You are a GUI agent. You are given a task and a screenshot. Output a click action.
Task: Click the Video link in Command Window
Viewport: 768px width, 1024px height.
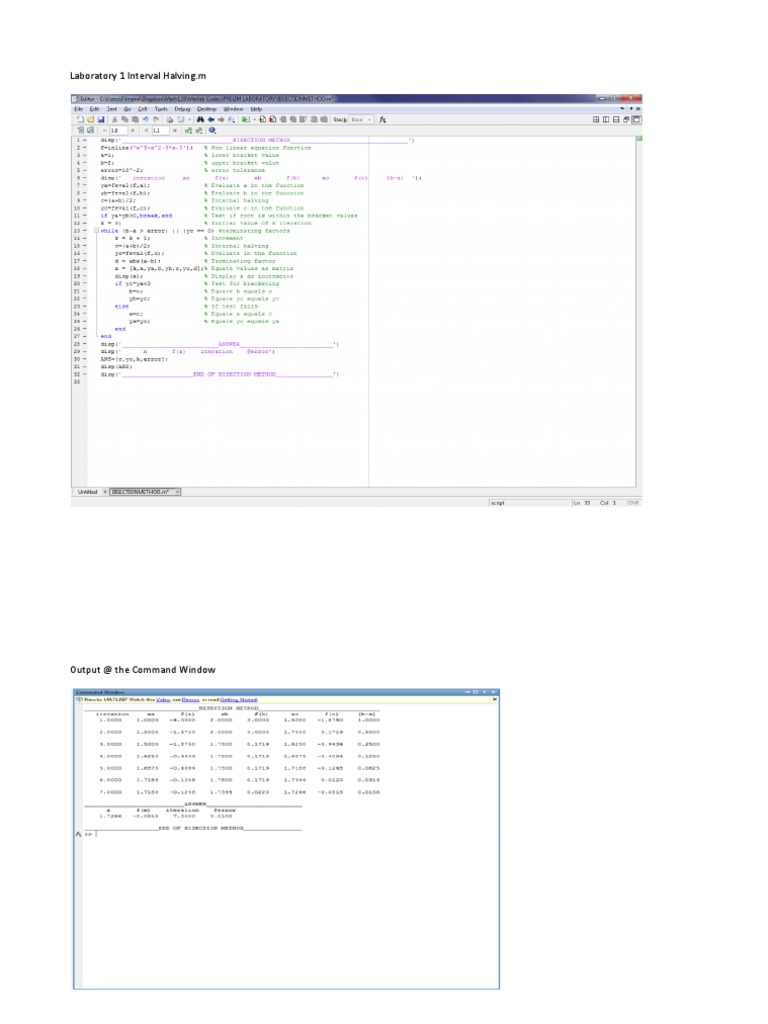tap(161, 699)
